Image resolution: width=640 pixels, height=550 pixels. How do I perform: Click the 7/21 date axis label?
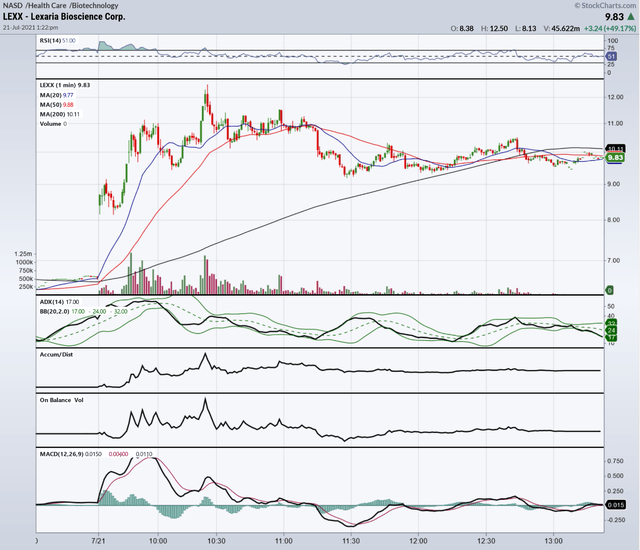pyautogui.click(x=98, y=541)
